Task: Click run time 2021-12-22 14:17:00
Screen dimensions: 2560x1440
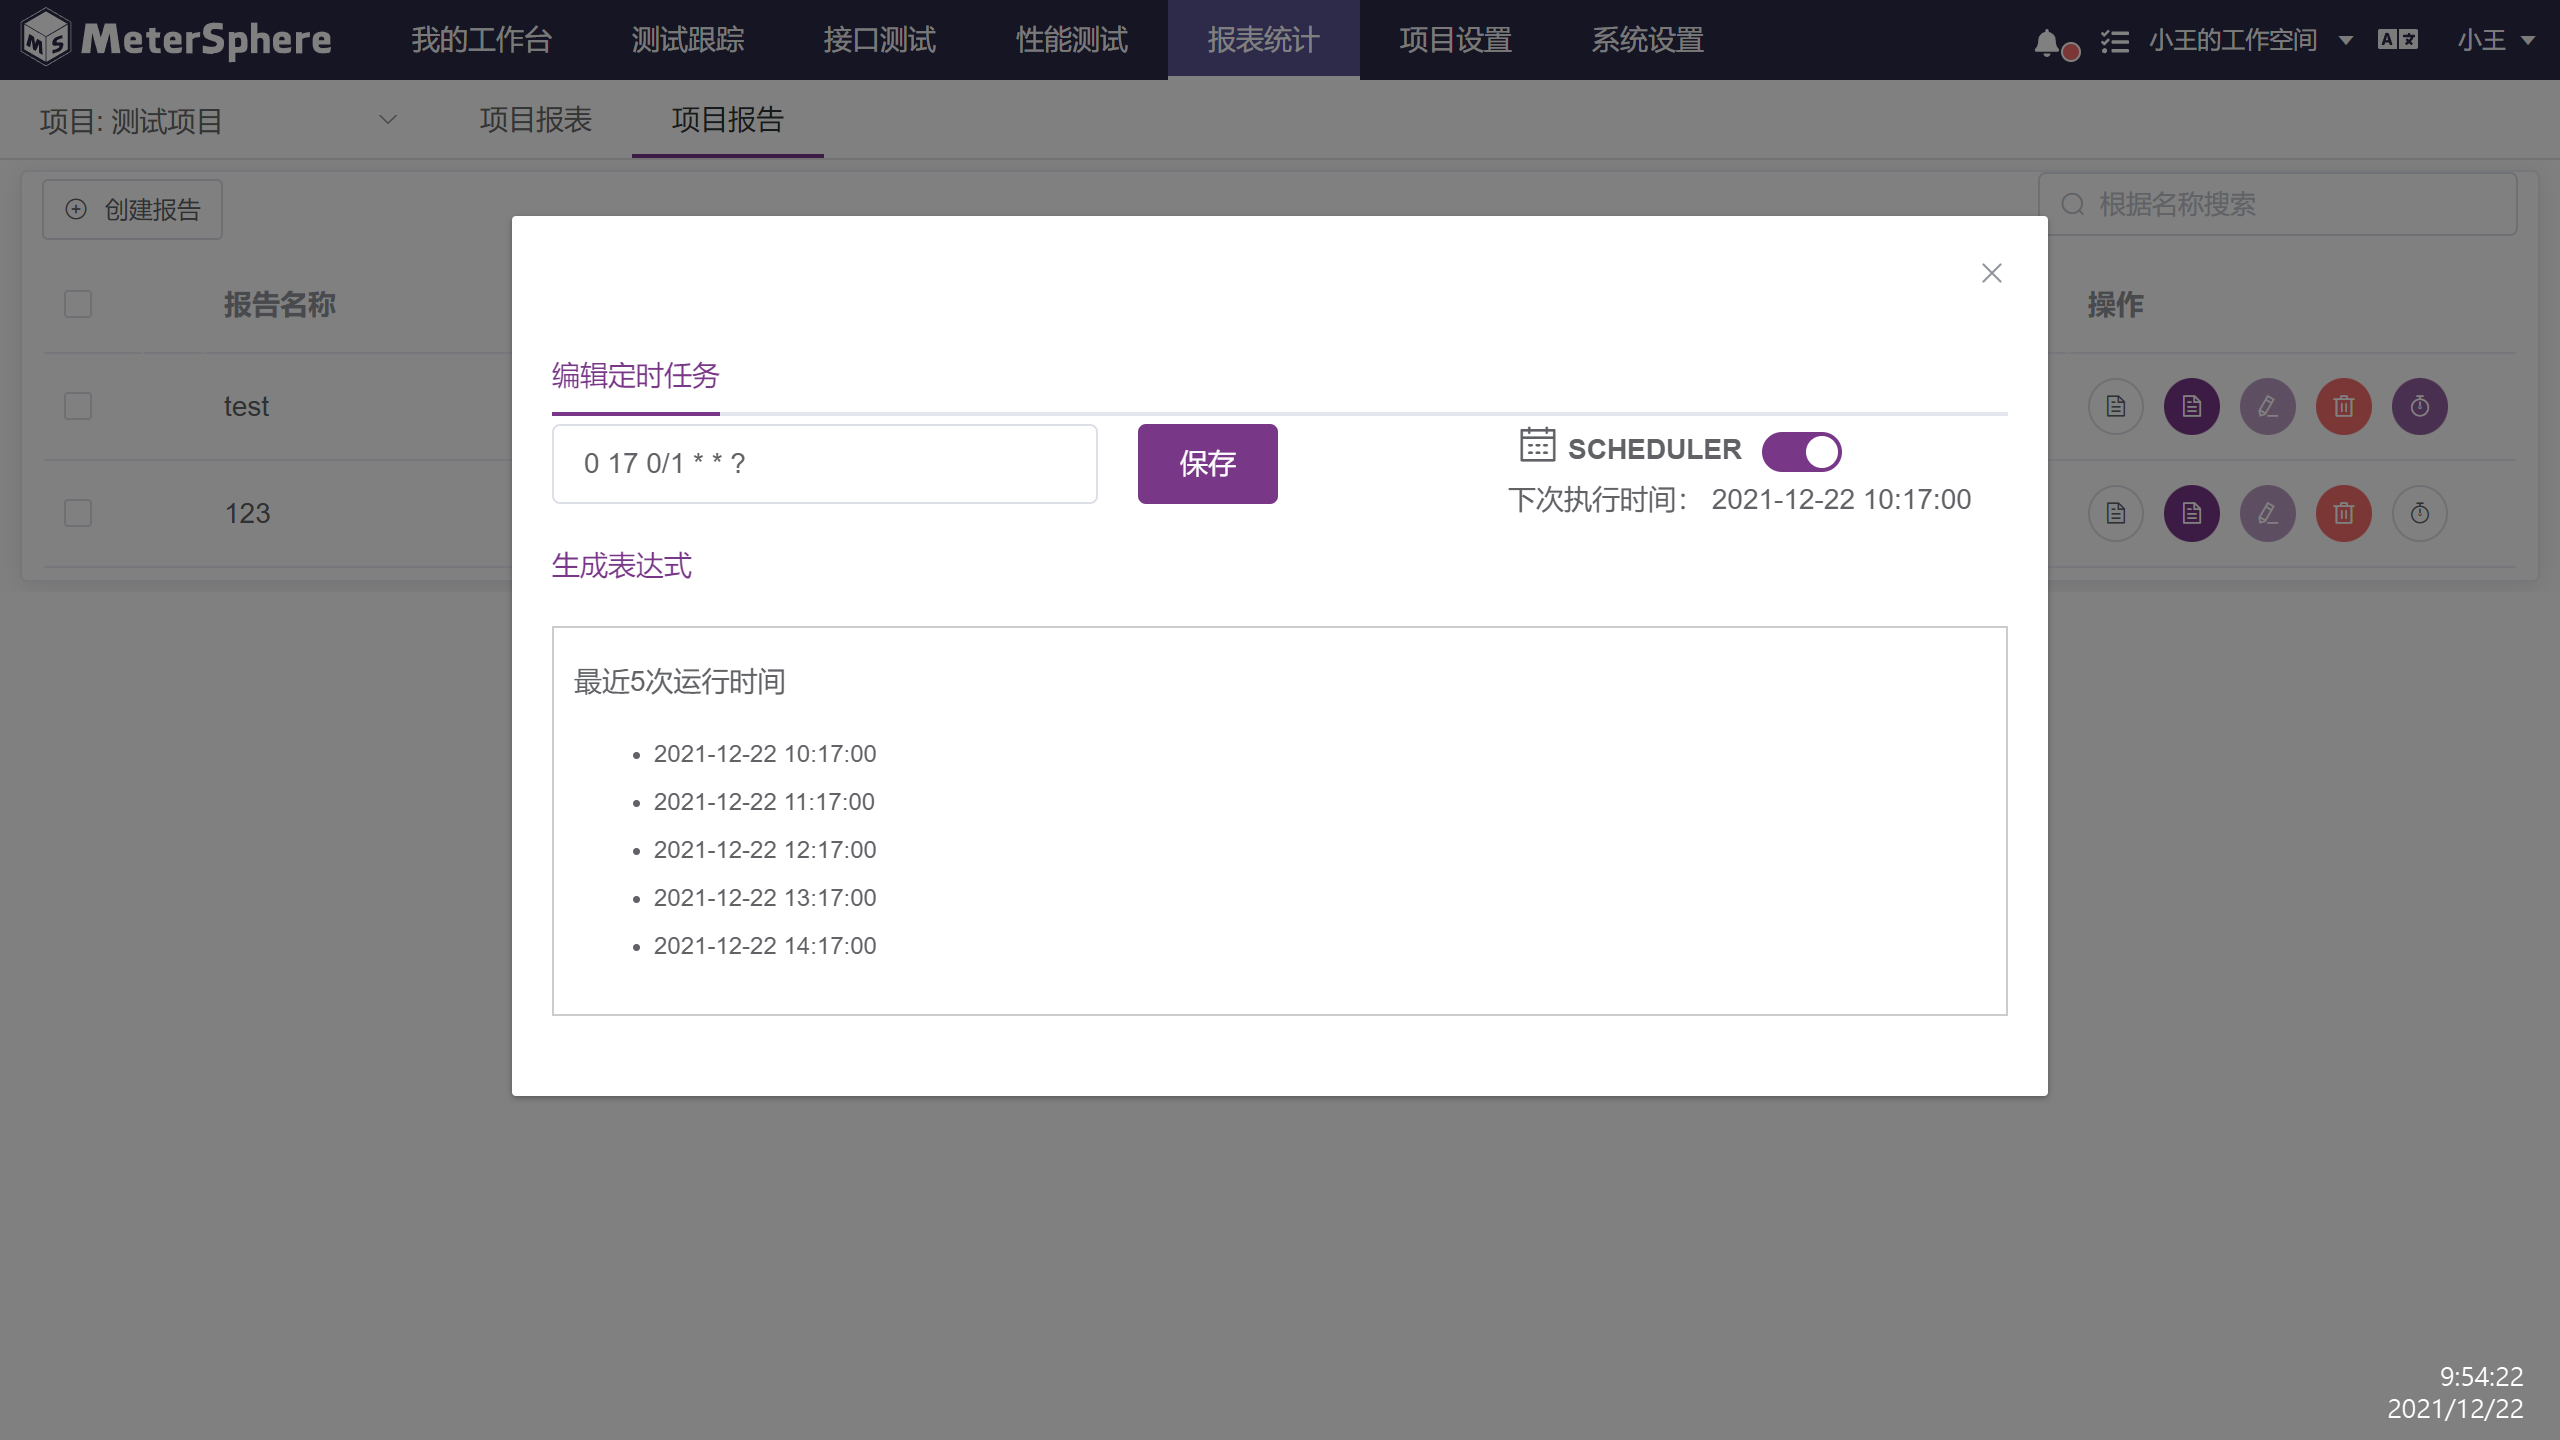Action: click(x=765, y=946)
